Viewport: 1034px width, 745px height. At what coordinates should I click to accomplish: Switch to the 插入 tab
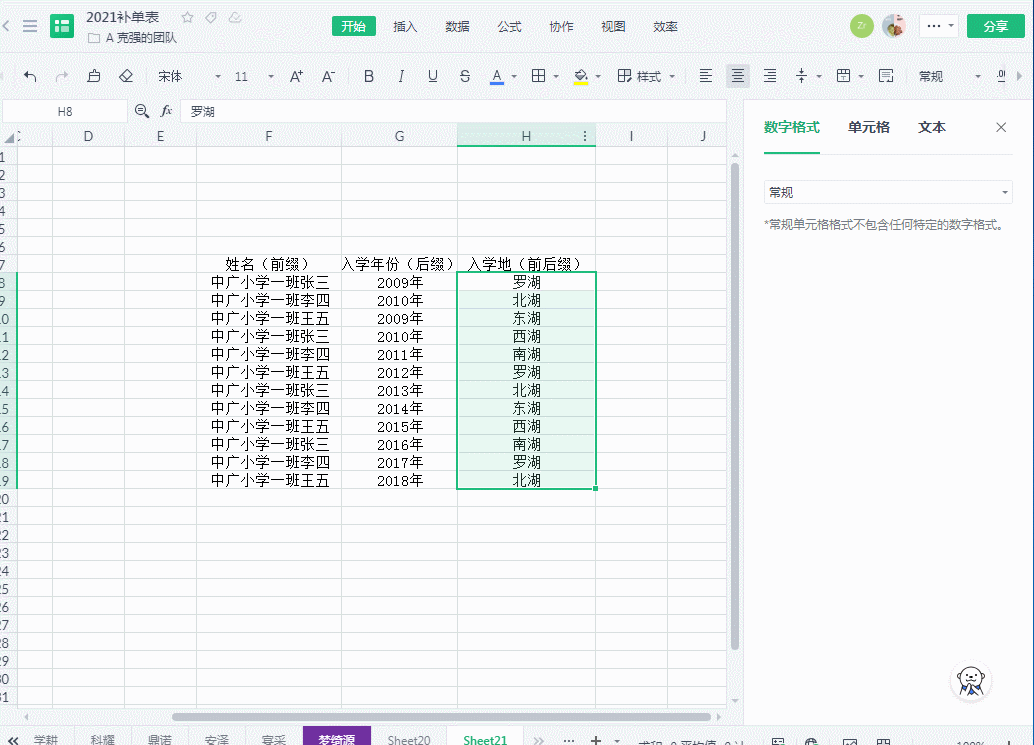405,26
